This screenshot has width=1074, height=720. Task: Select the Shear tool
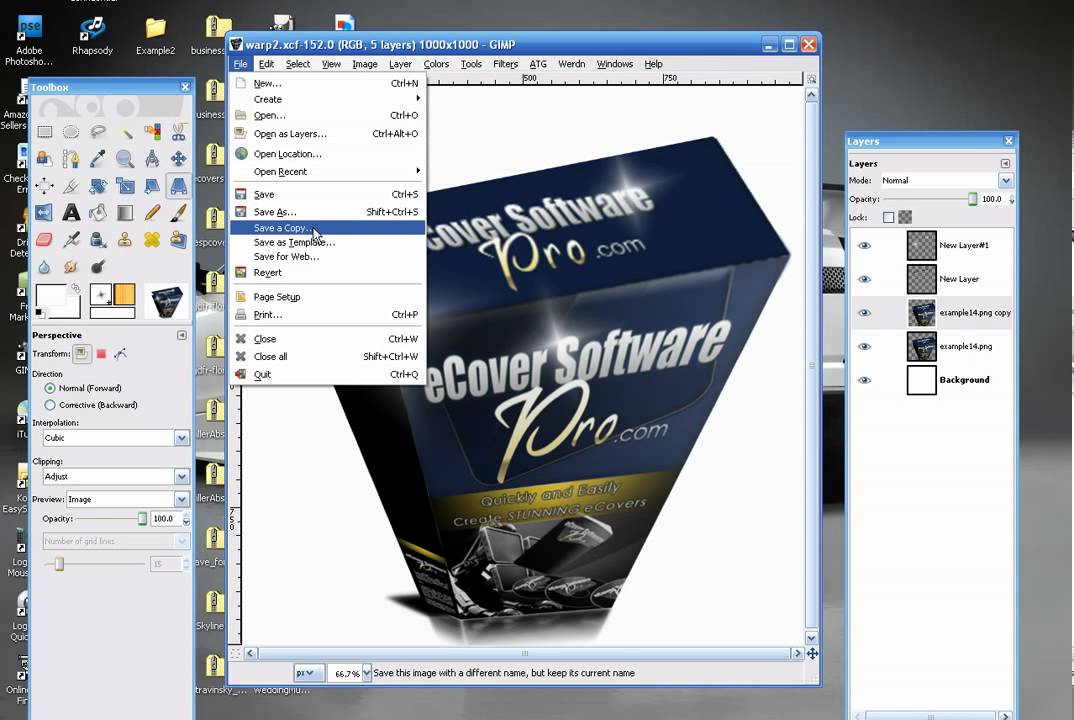pos(152,186)
